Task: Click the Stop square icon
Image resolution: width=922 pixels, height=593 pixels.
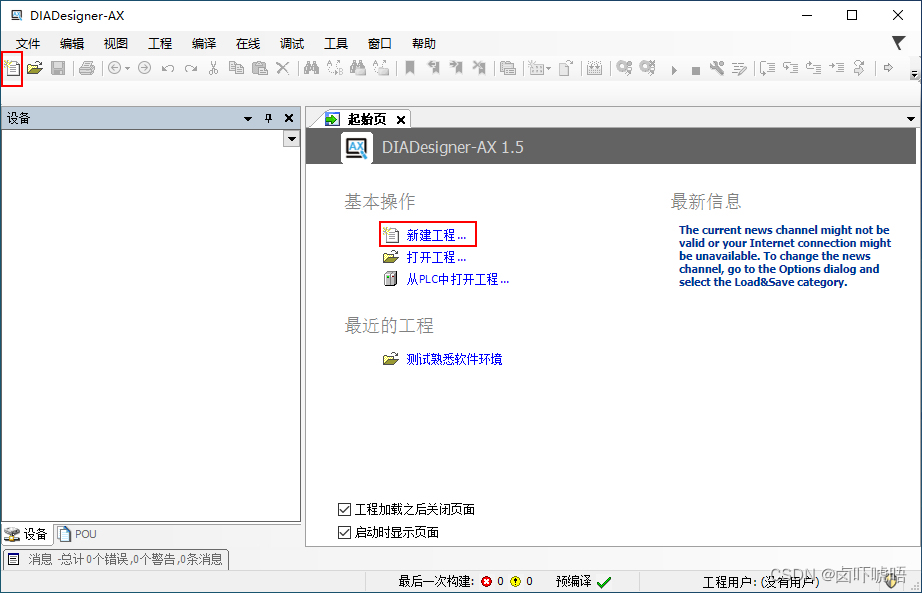Action: coord(696,71)
